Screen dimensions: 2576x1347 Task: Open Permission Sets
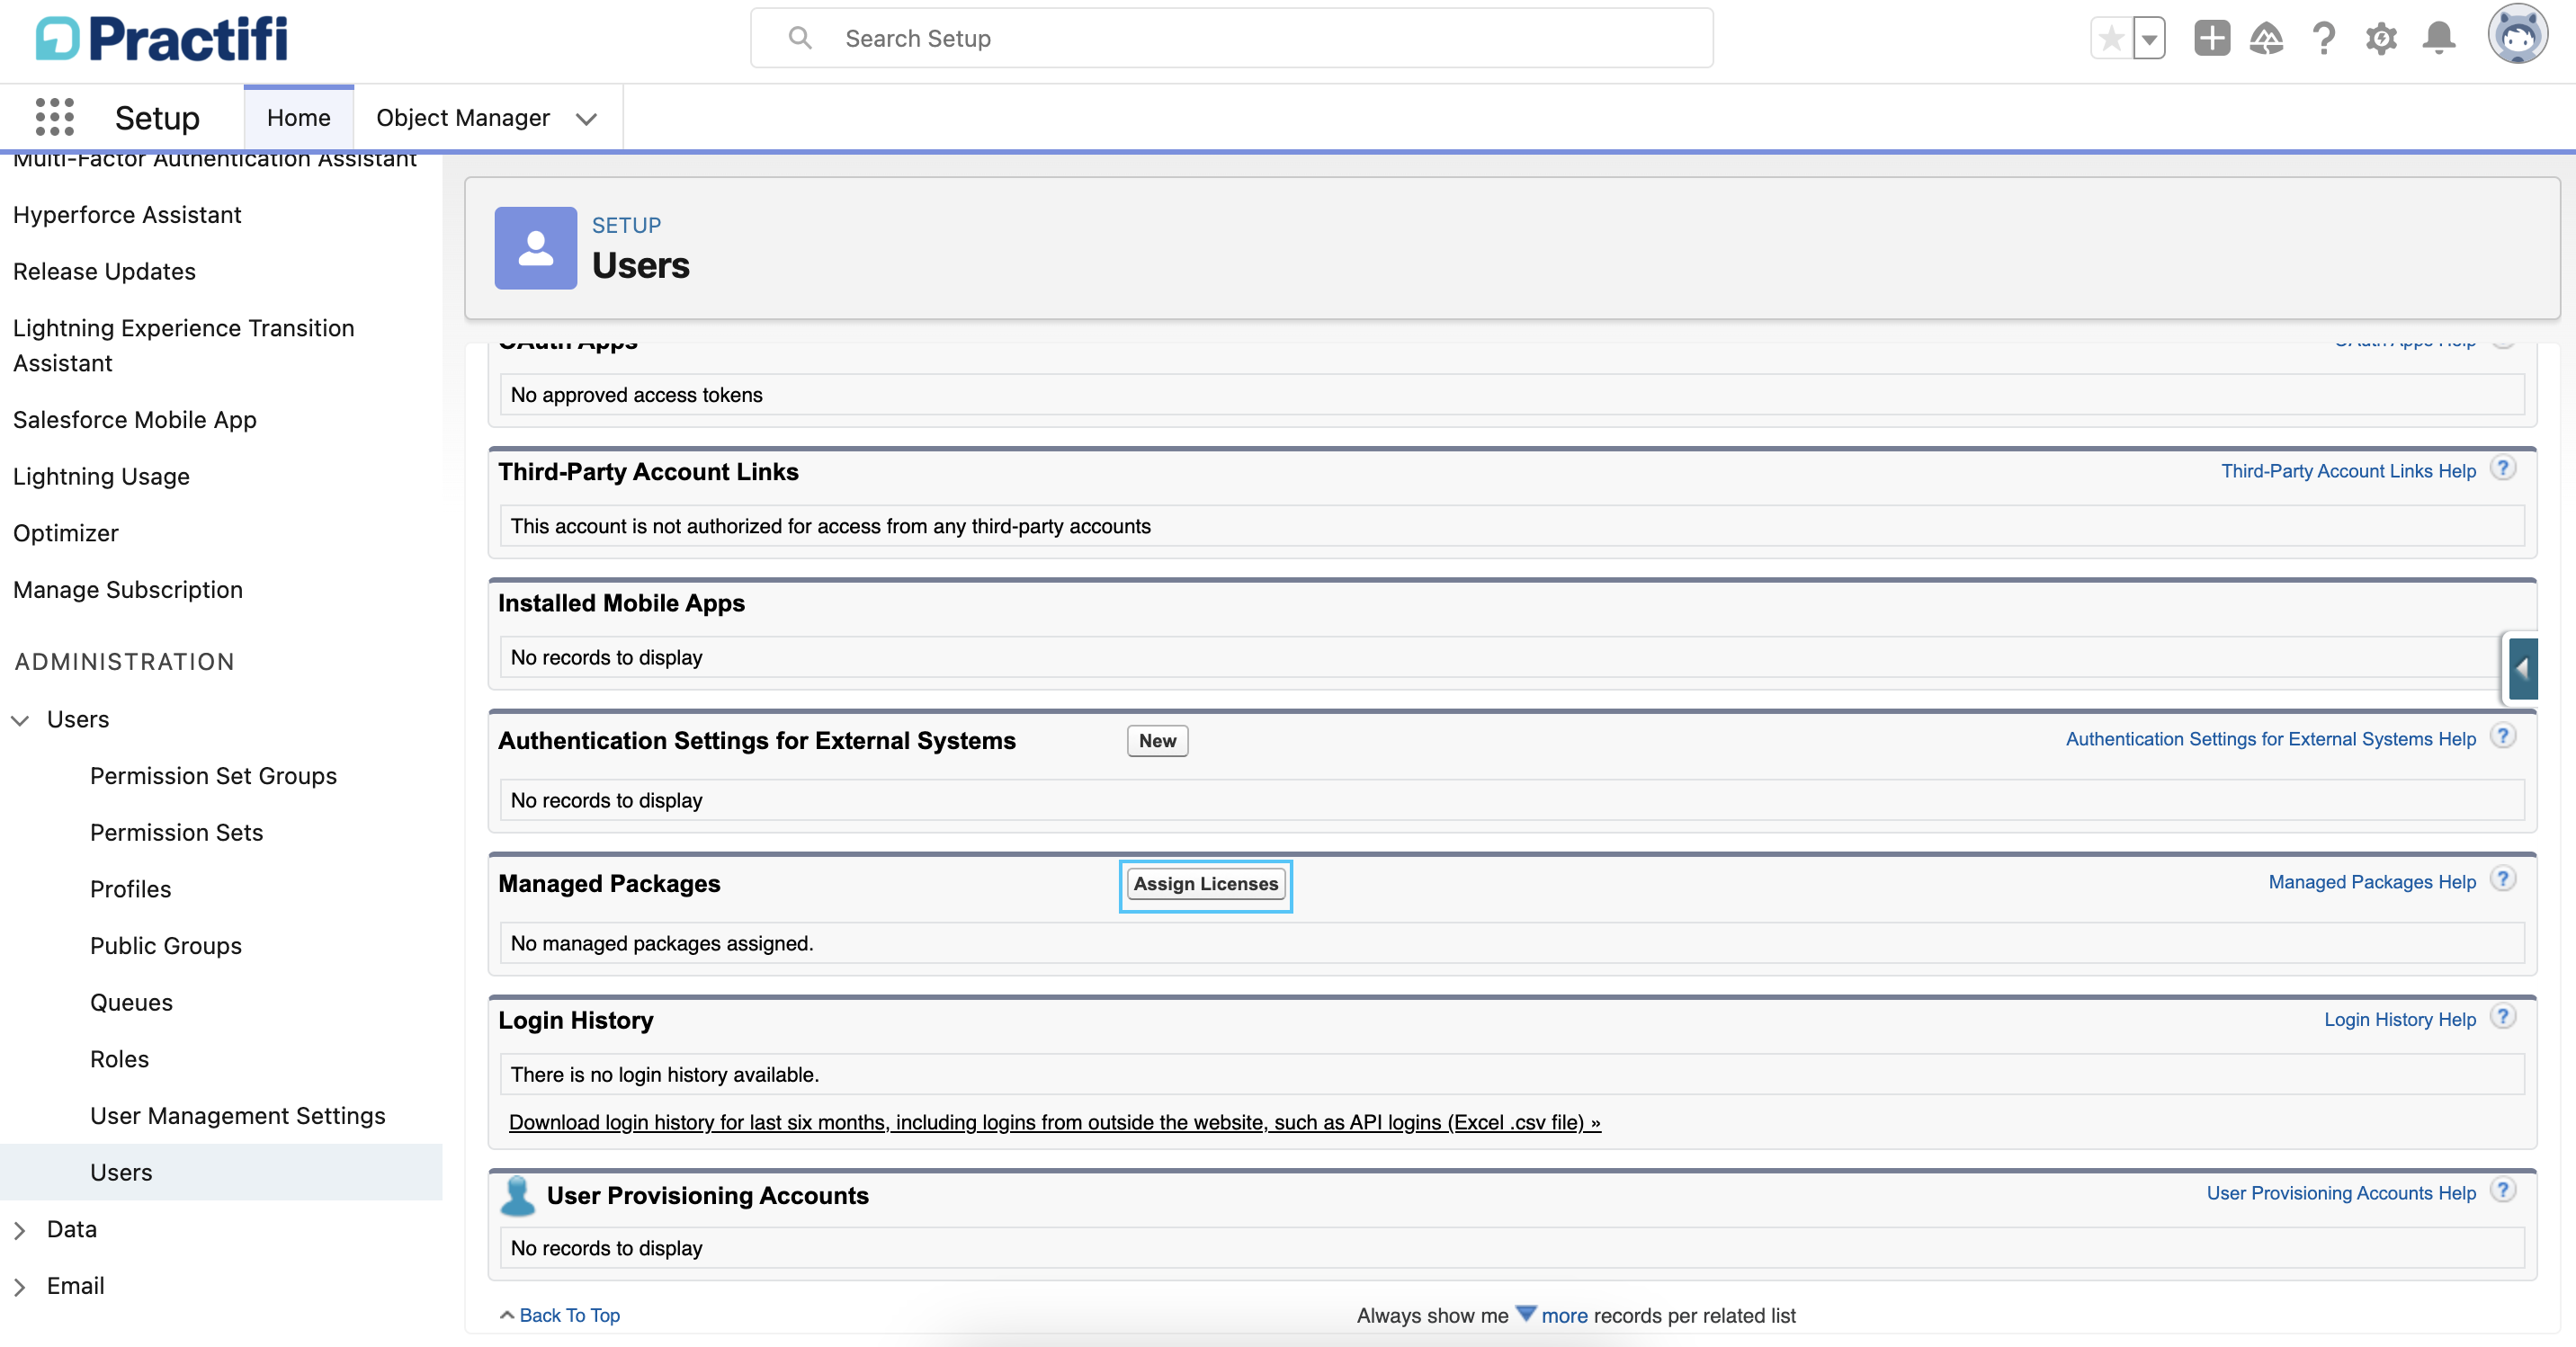(176, 833)
